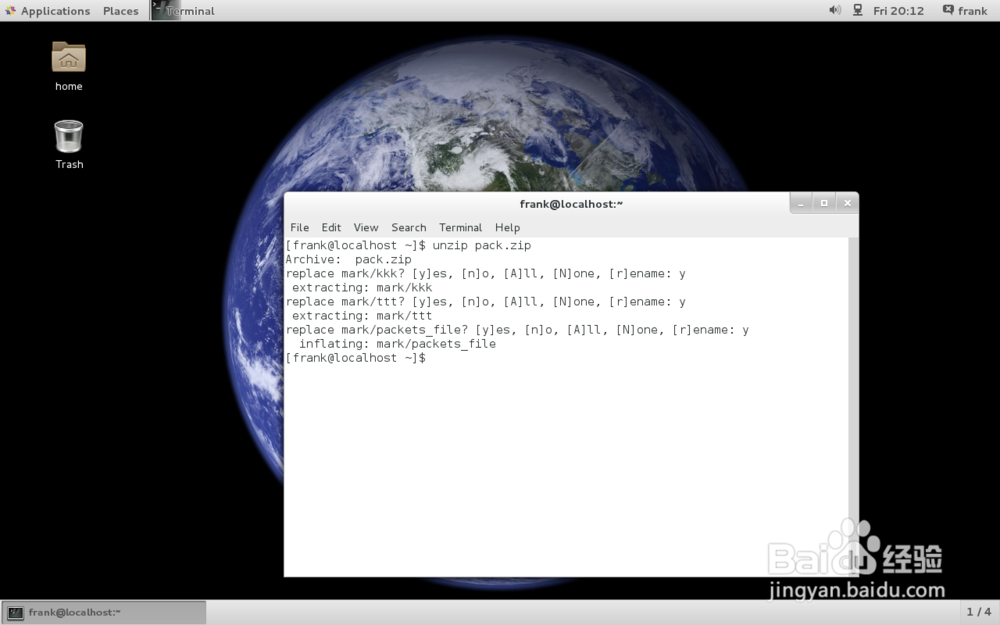Open the frank user menu
The image size is (1000, 625).
tap(964, 10)
